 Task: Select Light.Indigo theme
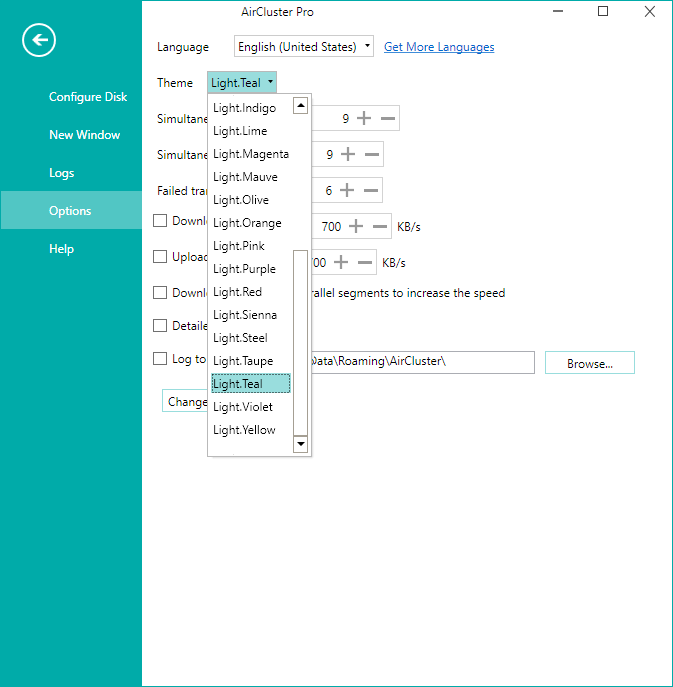pos(251,108)
